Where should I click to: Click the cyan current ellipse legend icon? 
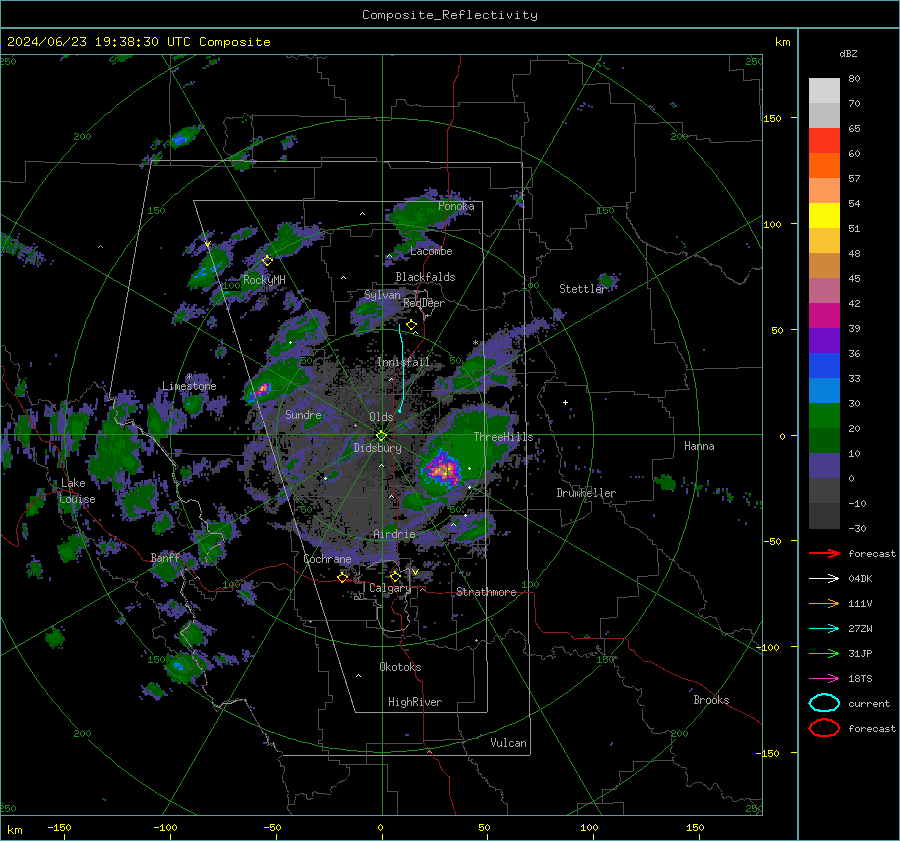point(824,703)
